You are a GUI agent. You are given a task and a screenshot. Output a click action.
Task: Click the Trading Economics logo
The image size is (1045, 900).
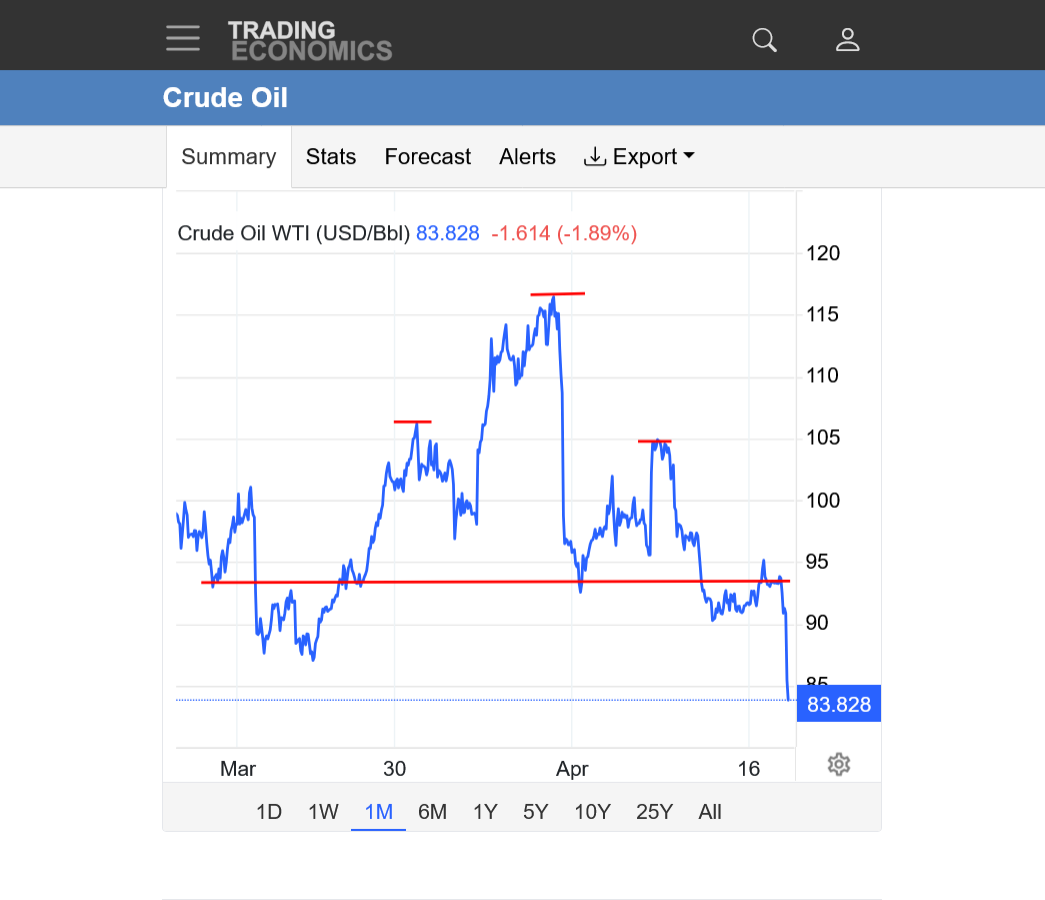tap(310, 41)
